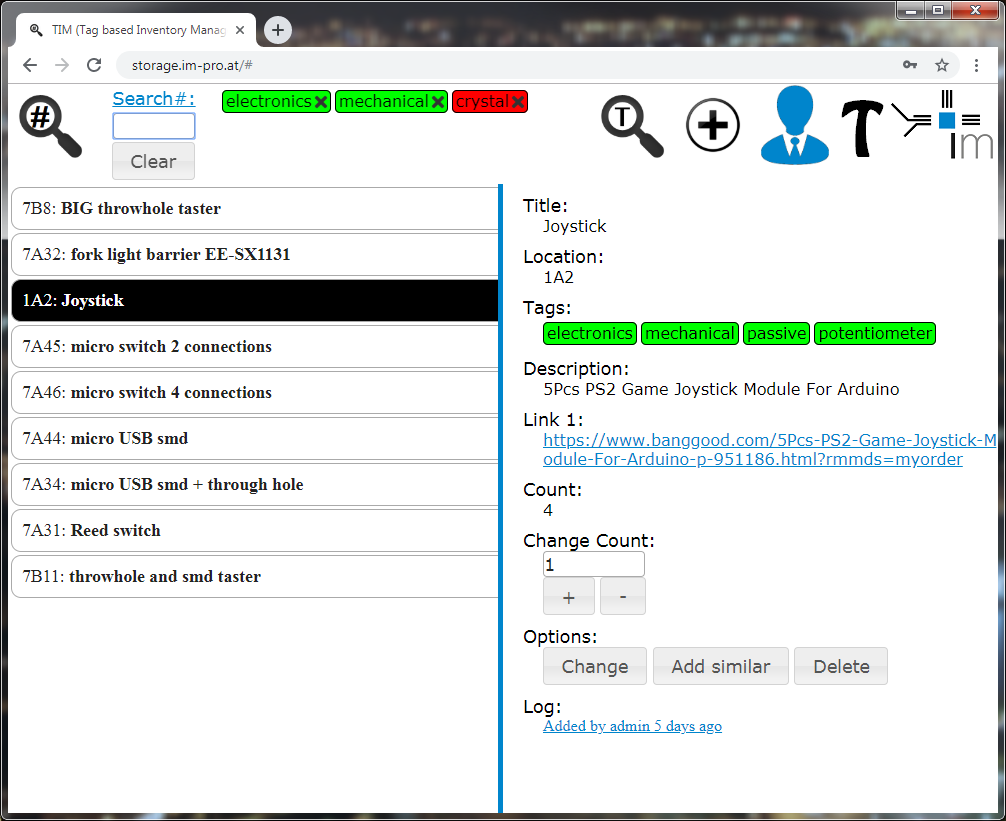Select 7A44: micro USB smd item

(255, 439)
